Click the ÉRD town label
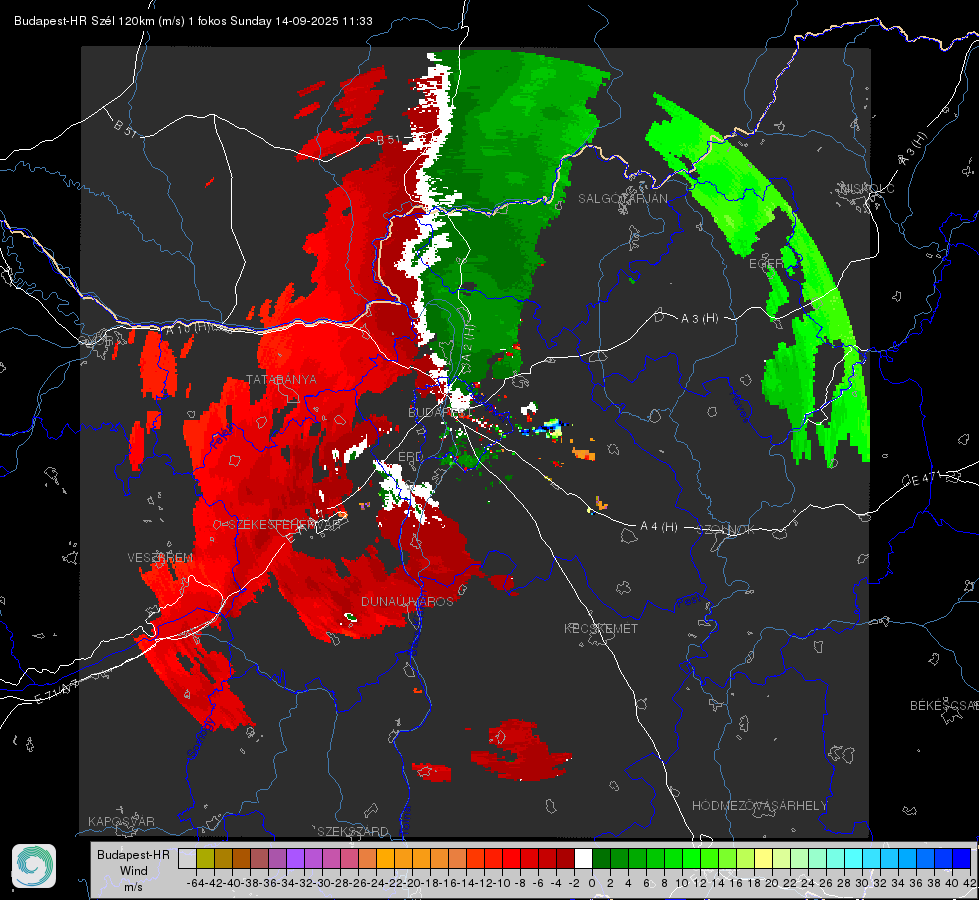This screenshot has height=900, width=979. 410,456
